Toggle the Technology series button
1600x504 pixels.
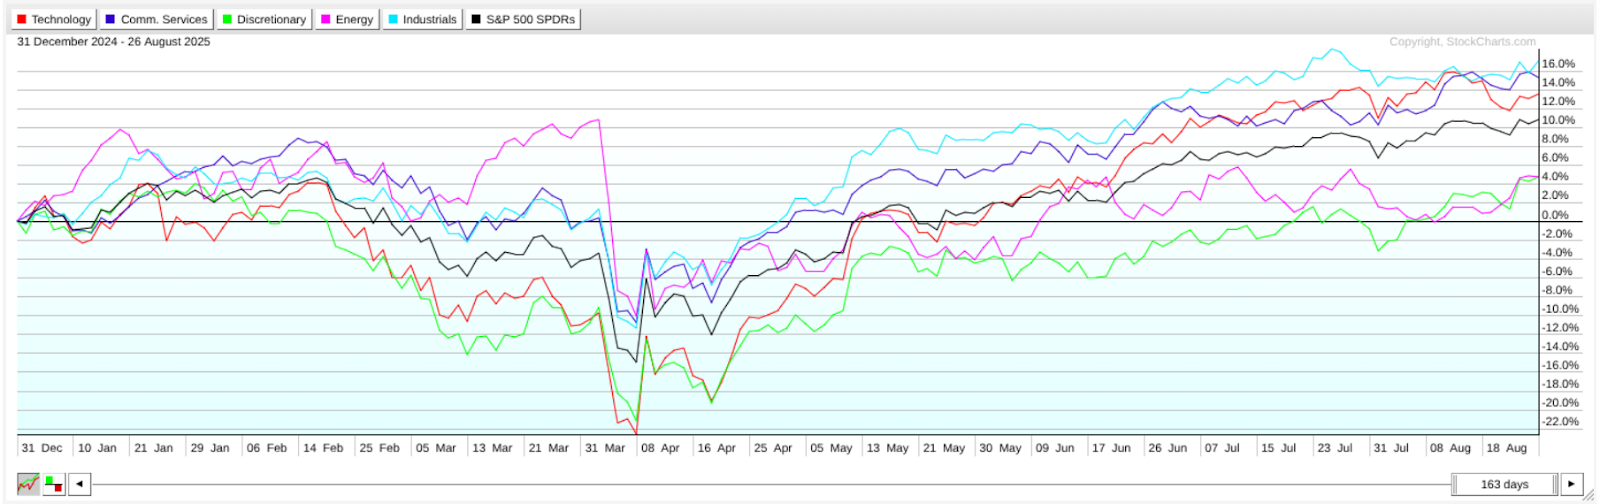[x=54, y=19]
